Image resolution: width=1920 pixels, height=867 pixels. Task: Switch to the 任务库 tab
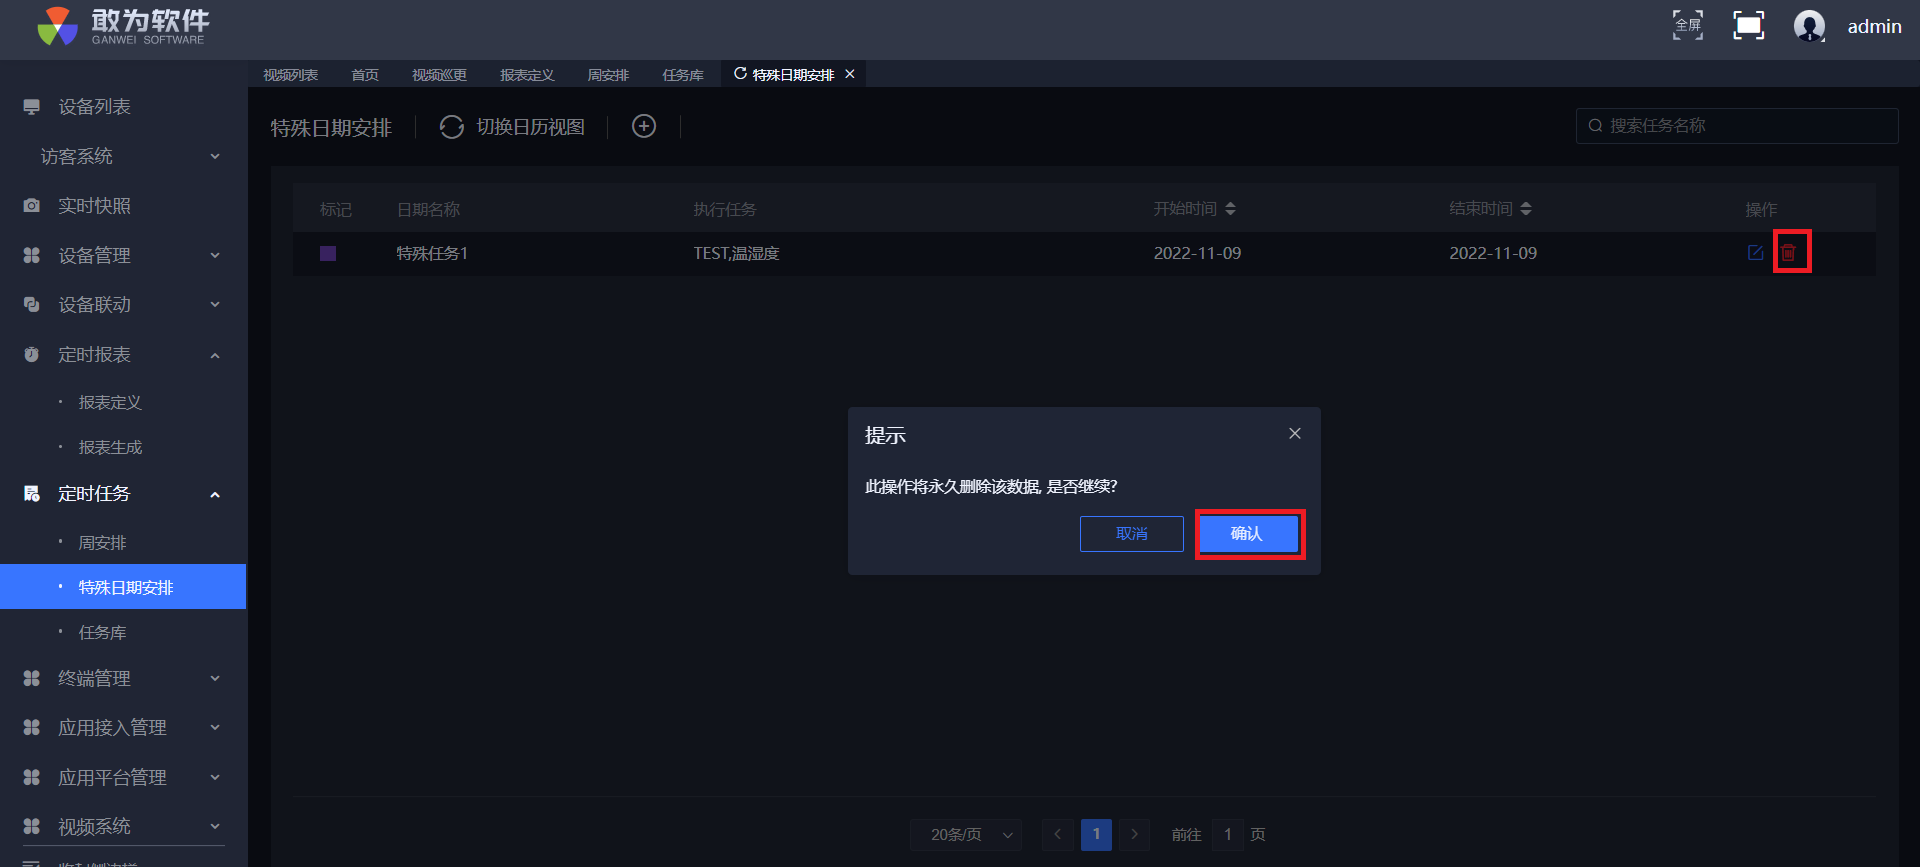[683, 75]
